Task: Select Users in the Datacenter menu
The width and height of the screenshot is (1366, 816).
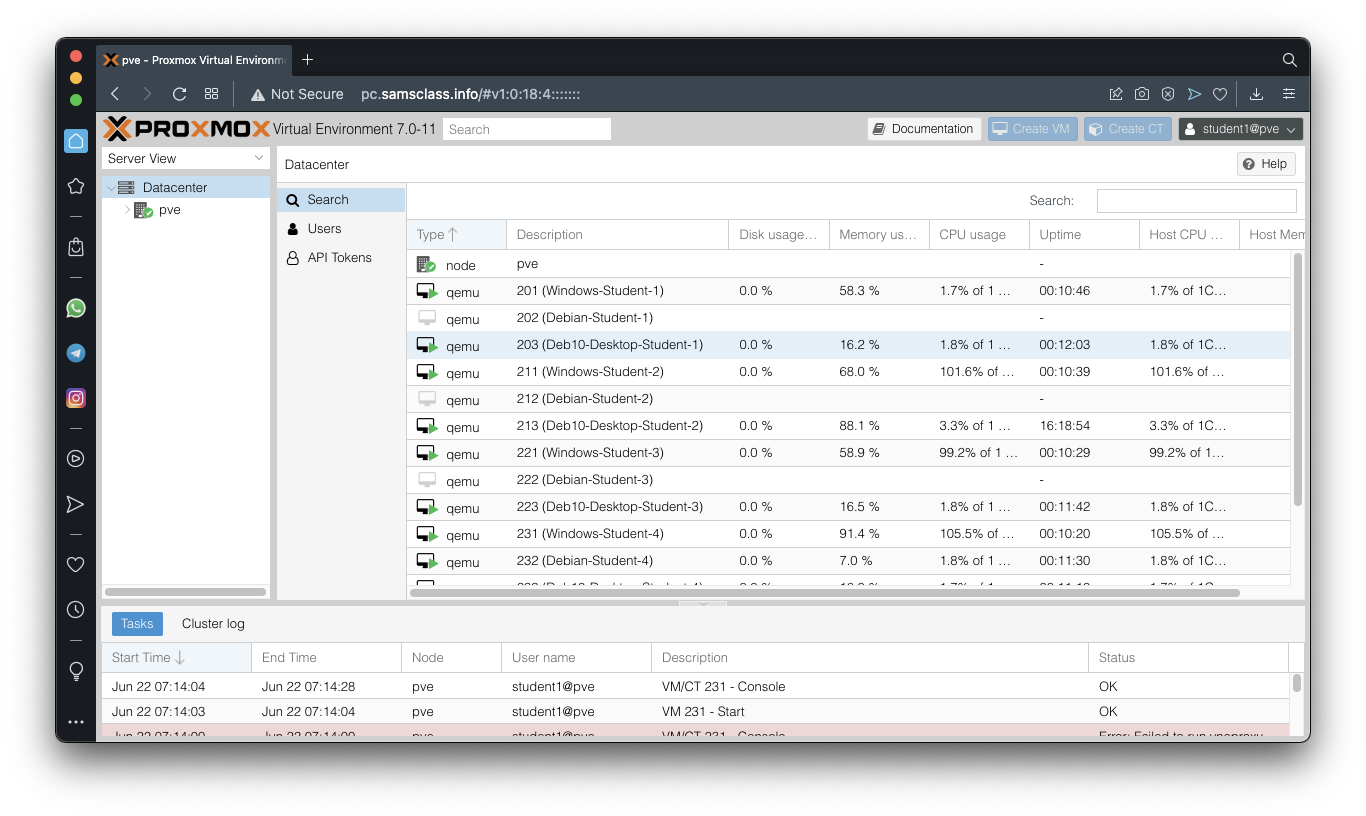Action: 324,229
